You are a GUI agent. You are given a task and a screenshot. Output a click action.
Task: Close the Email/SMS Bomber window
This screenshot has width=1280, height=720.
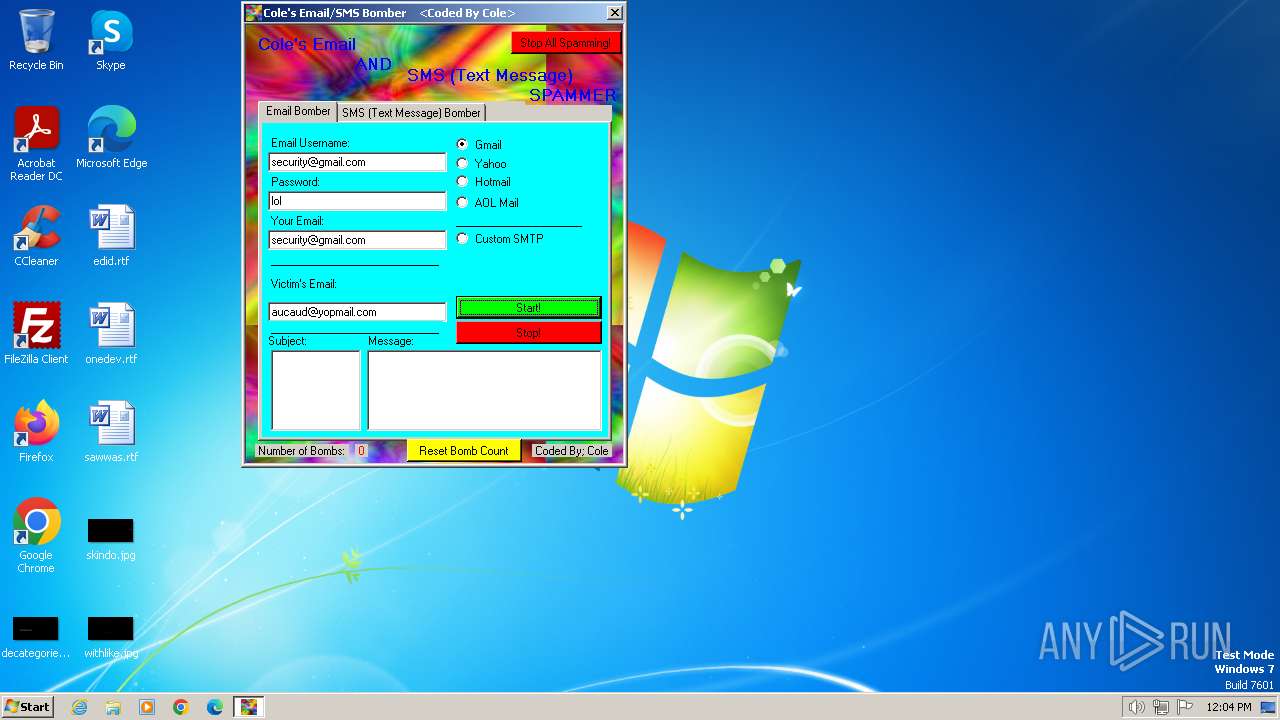click(614, 13)
